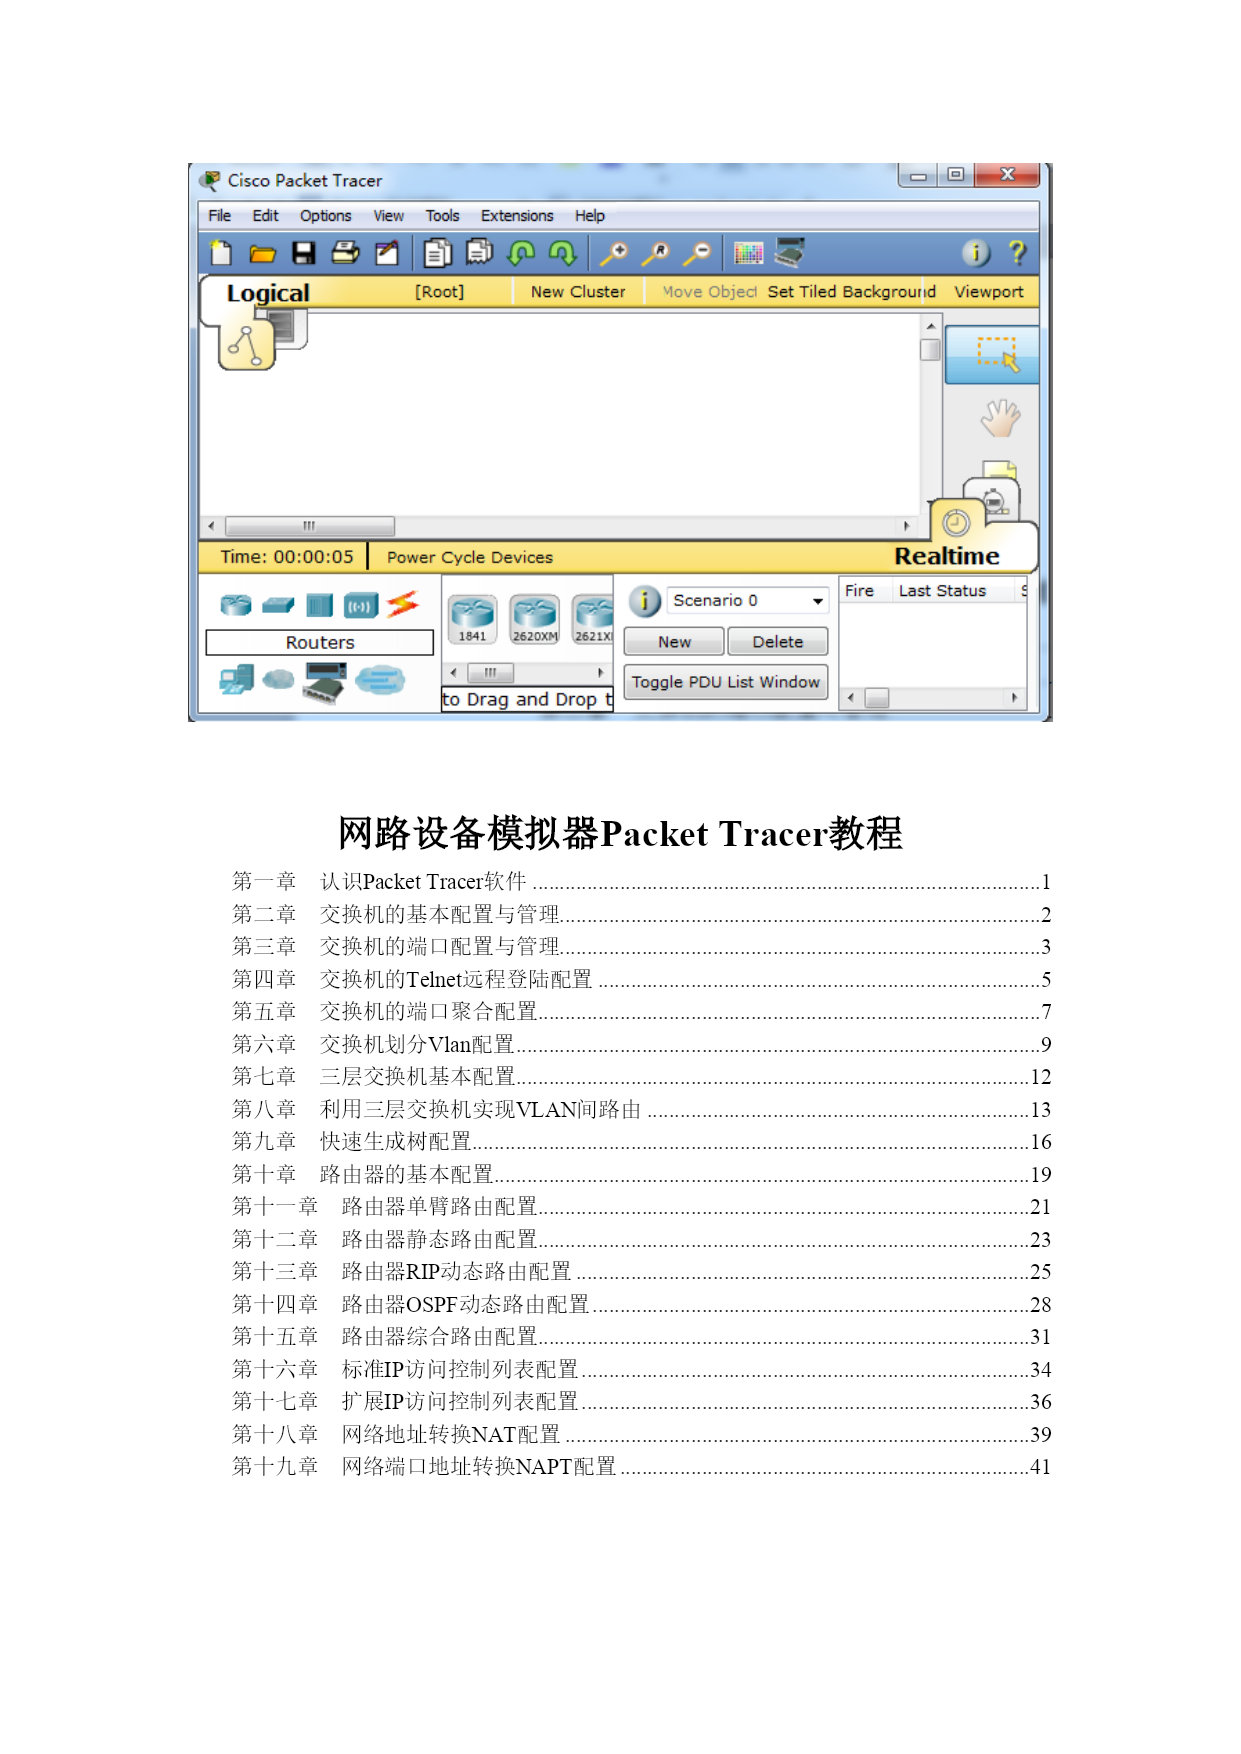Select the Wireless Devices category icon

pyautogui.click(x=361, y=605)
